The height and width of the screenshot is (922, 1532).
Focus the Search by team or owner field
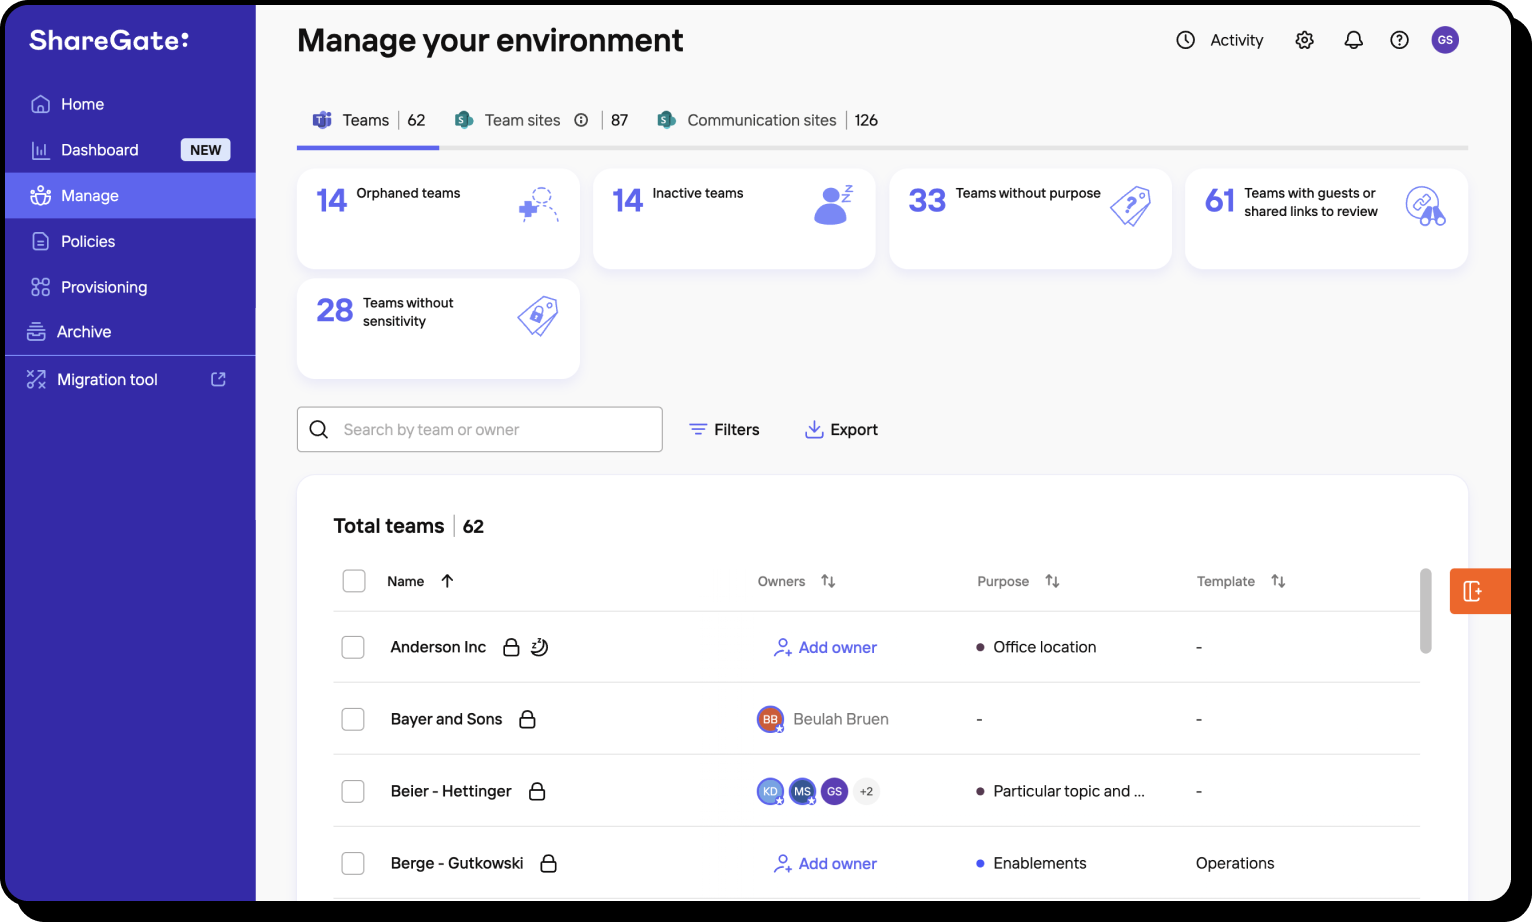479,429
